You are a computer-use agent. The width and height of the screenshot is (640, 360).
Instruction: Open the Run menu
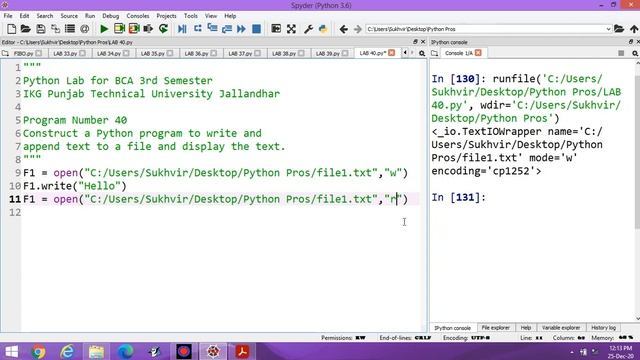point(90,16)
